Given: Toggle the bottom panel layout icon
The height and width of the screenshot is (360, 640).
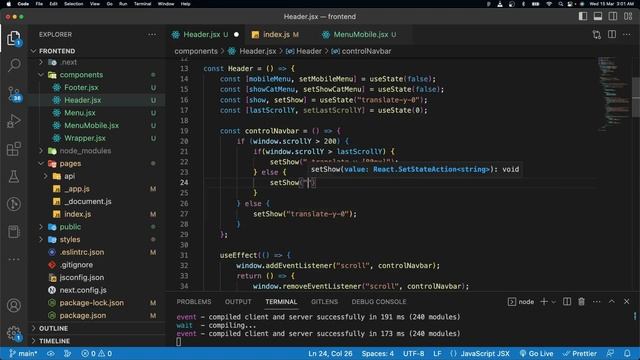Looking at the screenshot, I should click(598, 16).
